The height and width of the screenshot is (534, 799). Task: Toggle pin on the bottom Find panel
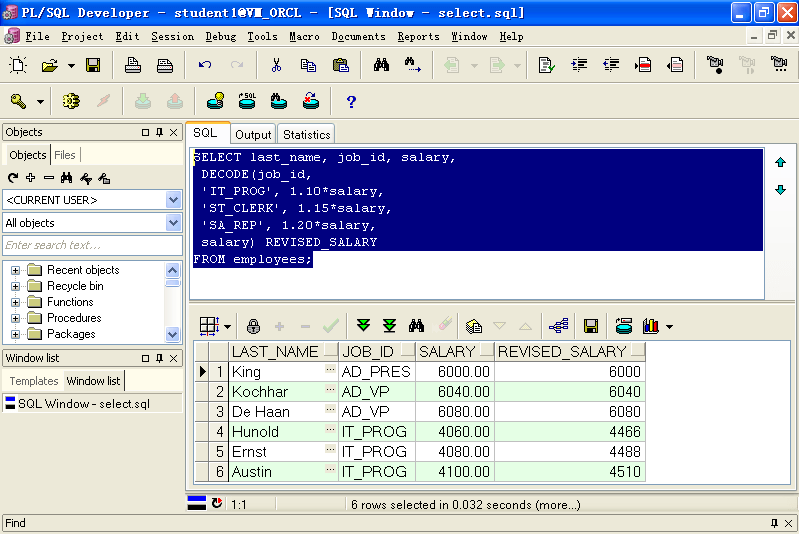pyautogui.click(x=773, y=523)
